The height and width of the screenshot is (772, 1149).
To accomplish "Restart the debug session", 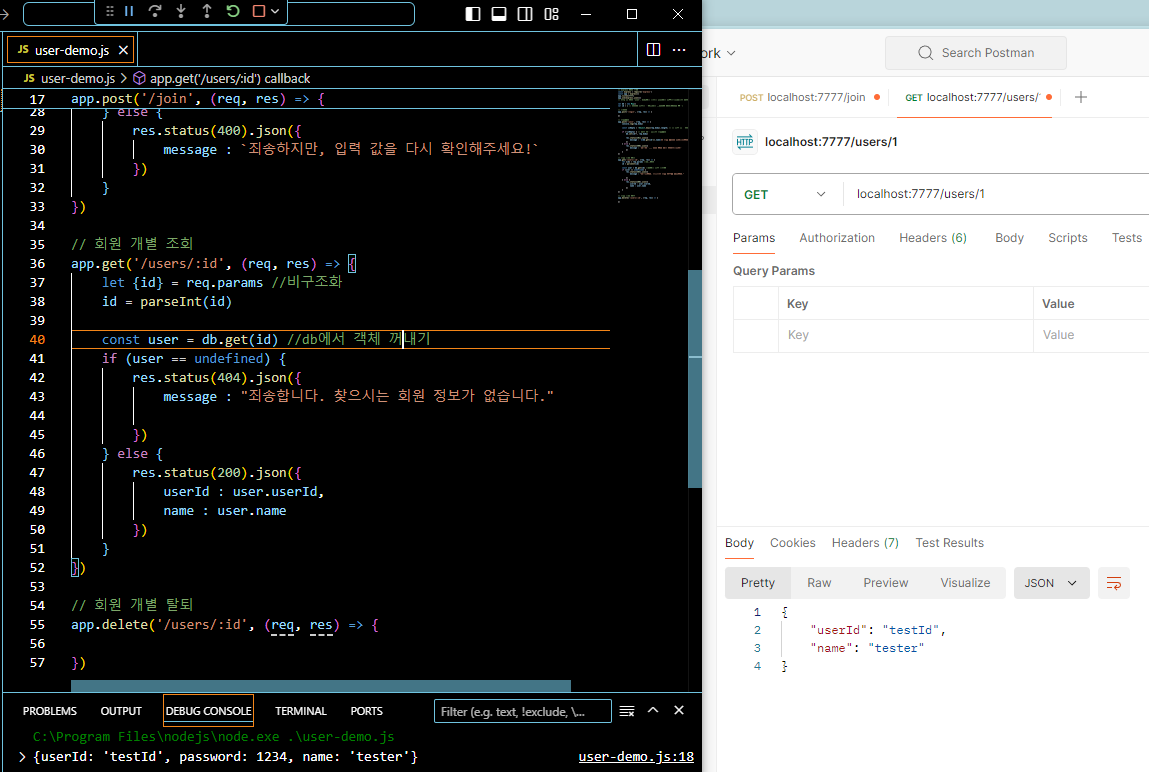I will pyautogui.click(x=233, y=11).
